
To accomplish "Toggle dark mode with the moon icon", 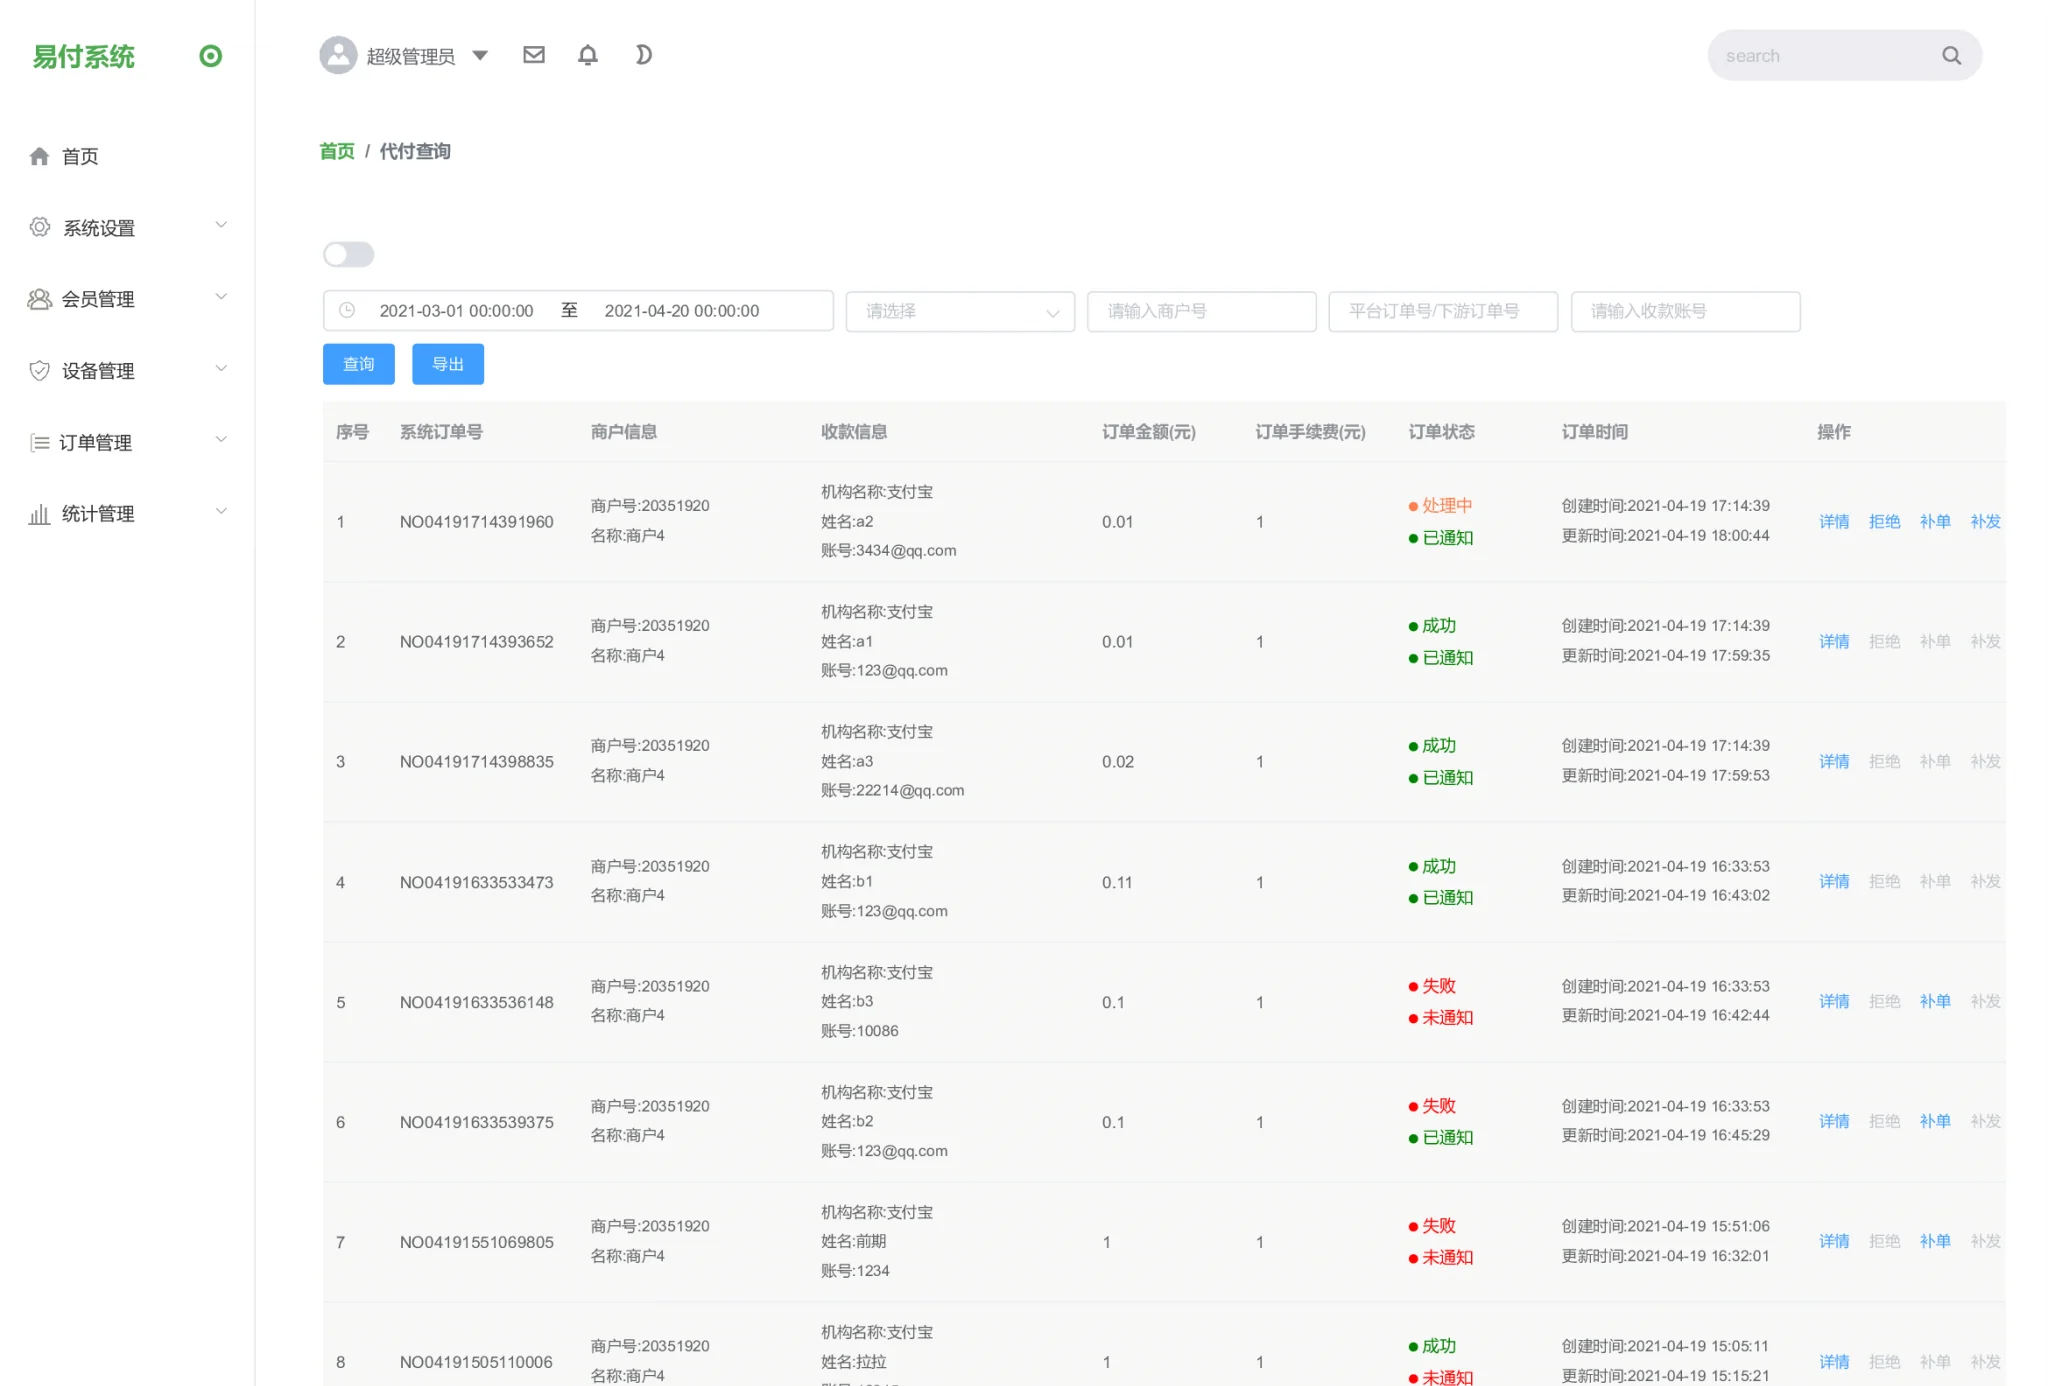I will [x=643, y=55].
